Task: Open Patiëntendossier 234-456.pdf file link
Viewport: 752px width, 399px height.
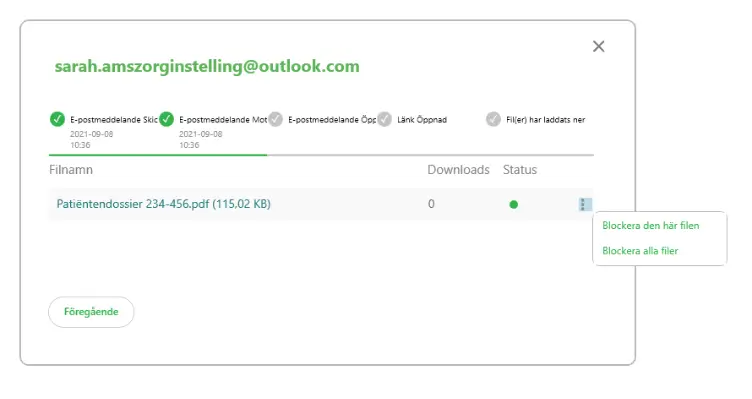Action: pos(164,204)
